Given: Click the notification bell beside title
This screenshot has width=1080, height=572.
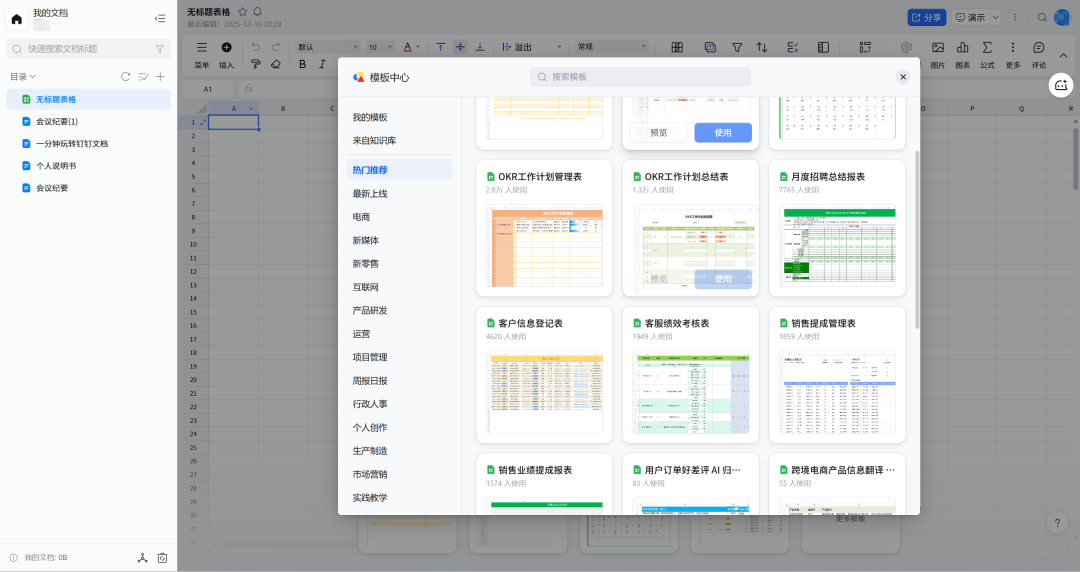Looking at the screenshot, I should tap(258, 12).
